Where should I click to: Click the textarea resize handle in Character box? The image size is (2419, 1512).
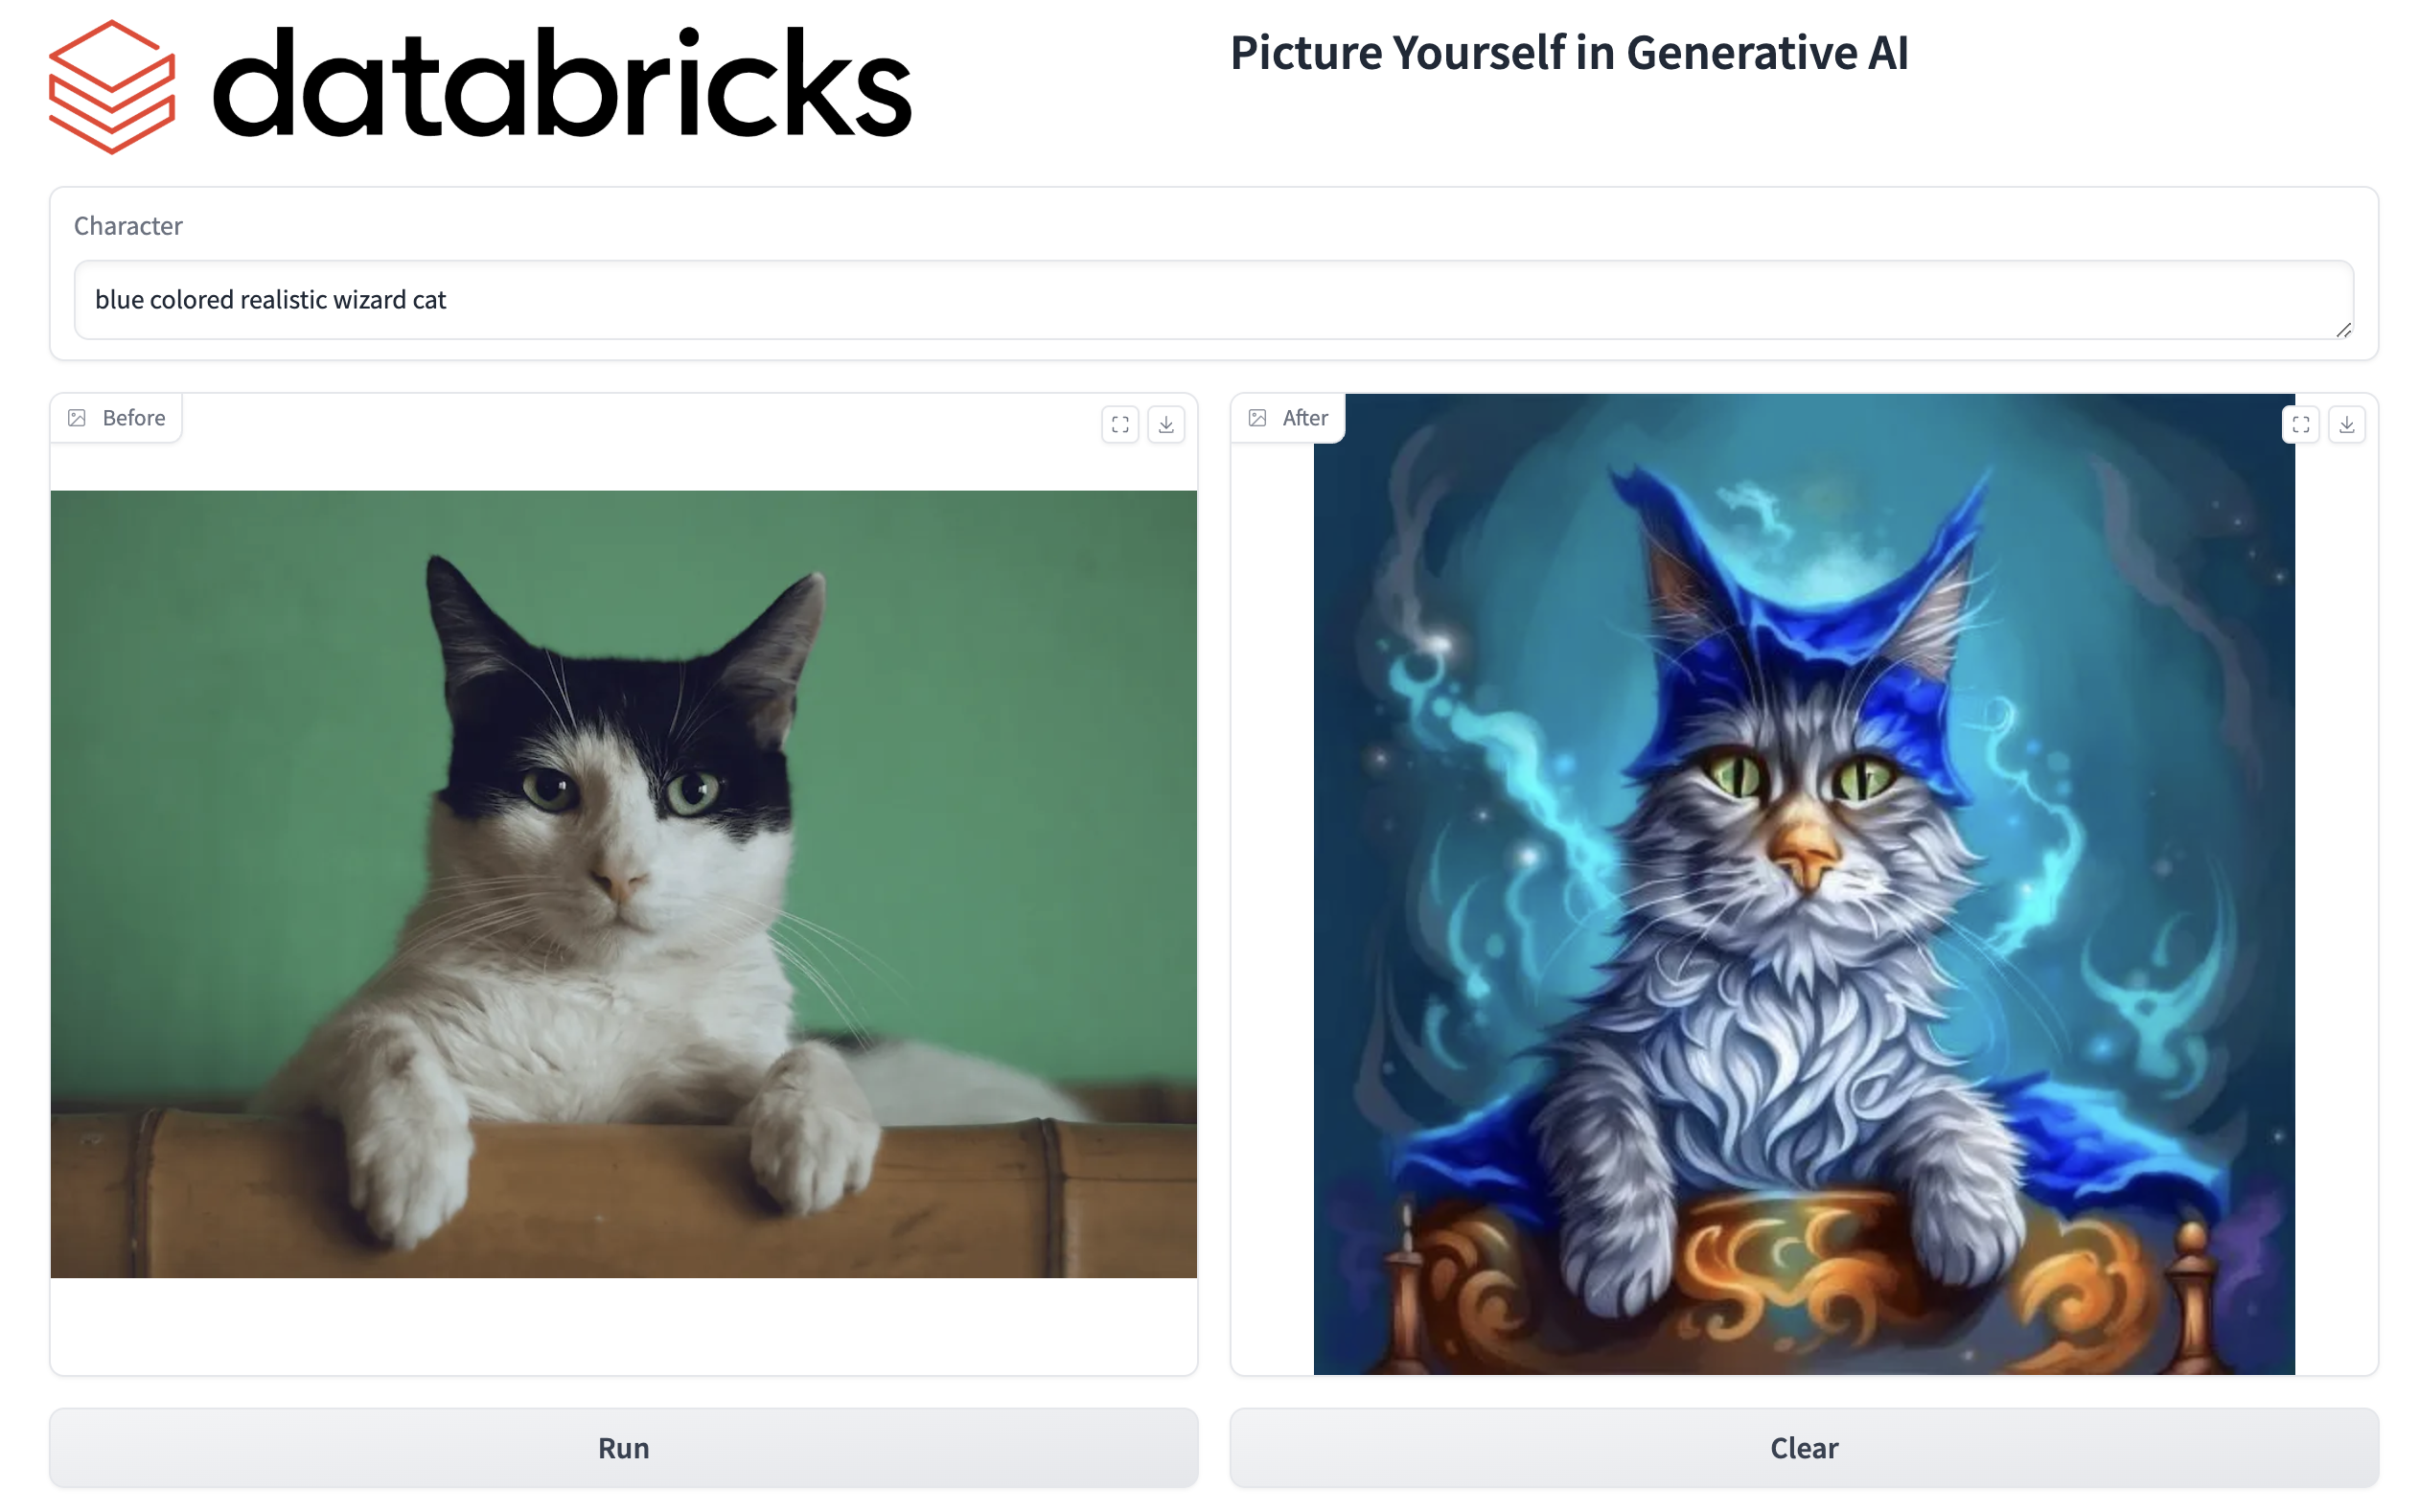tap(2343, 330)
